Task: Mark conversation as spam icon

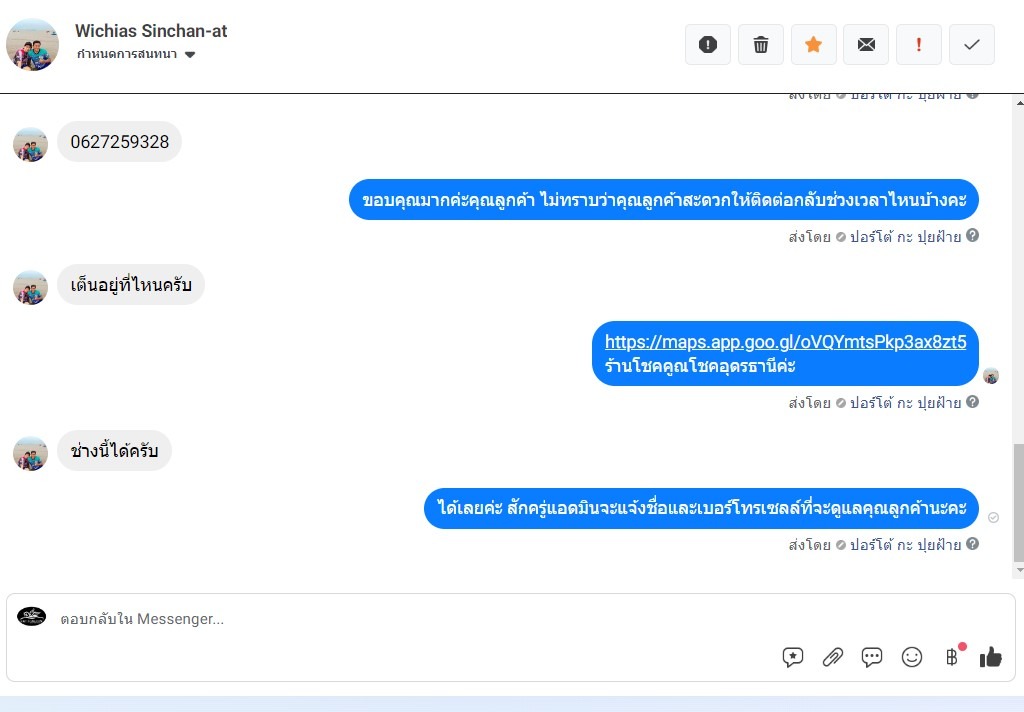Action: (x=708, y=44)
